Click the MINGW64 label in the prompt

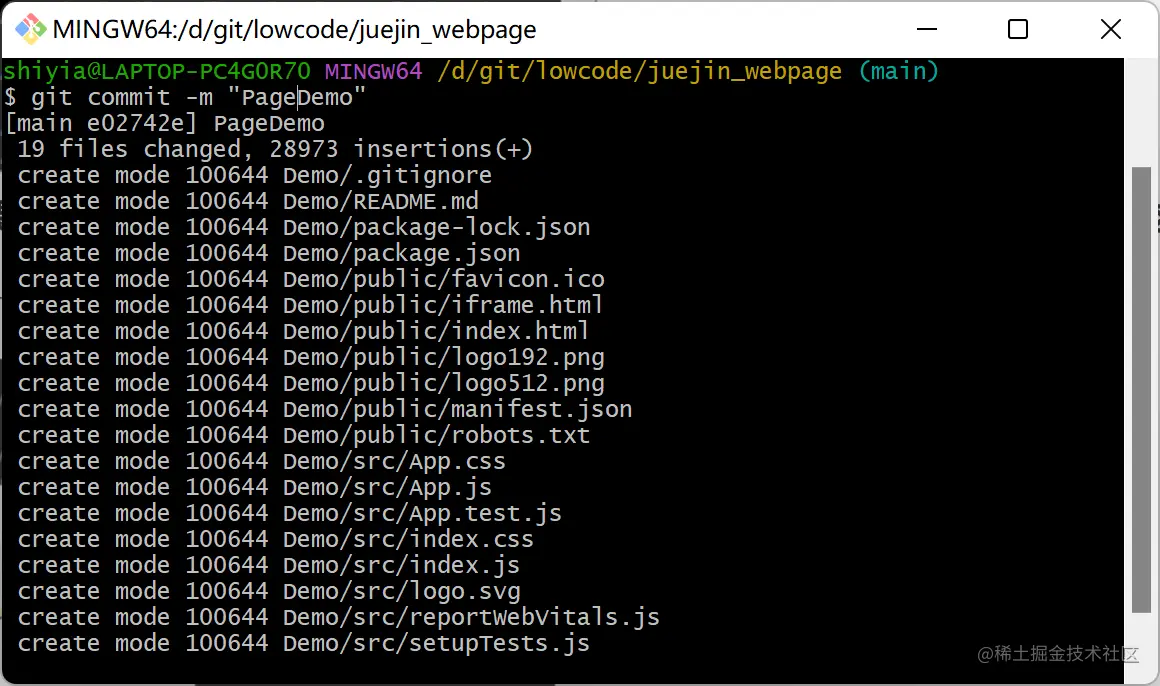pos(374,71)
